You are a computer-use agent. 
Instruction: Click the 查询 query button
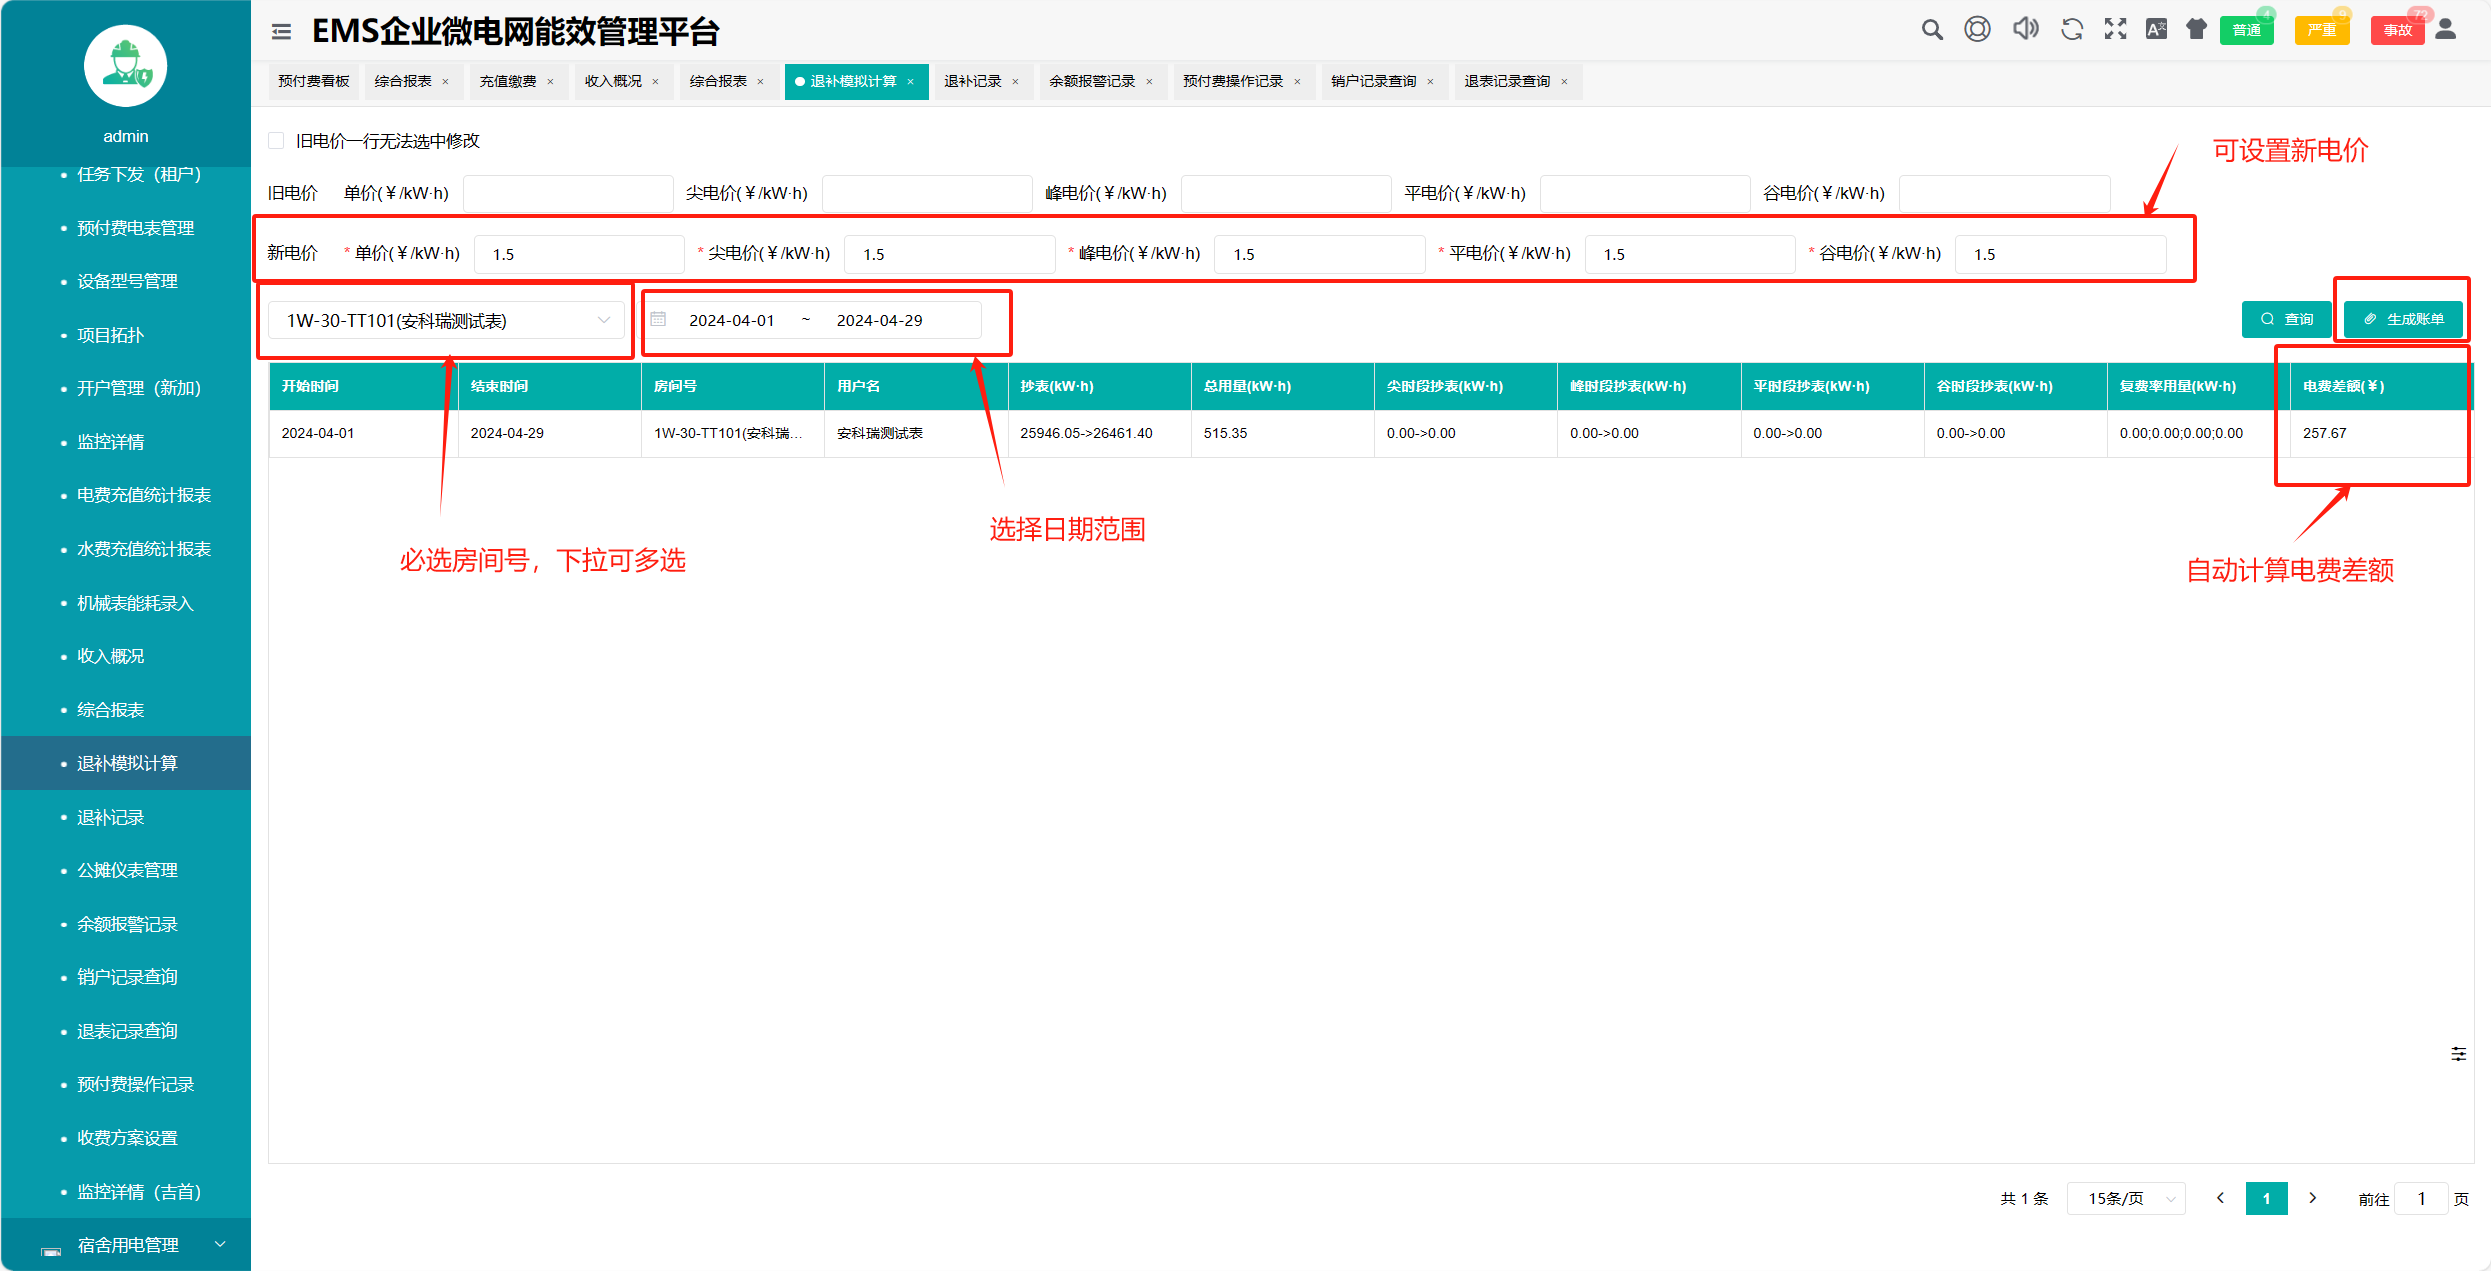(x=2286, y=319)
